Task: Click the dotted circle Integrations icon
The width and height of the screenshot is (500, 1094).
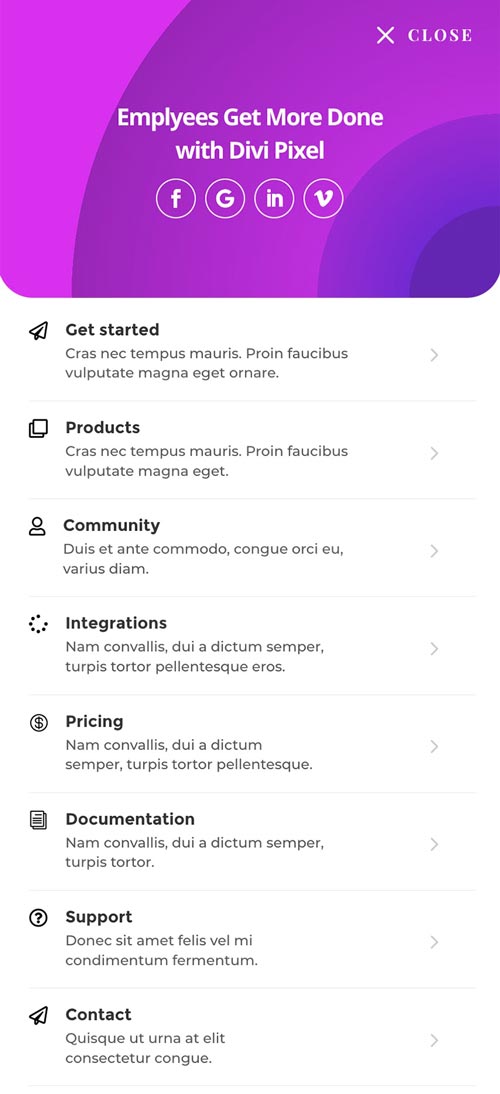Action: (x=38, y=624)
